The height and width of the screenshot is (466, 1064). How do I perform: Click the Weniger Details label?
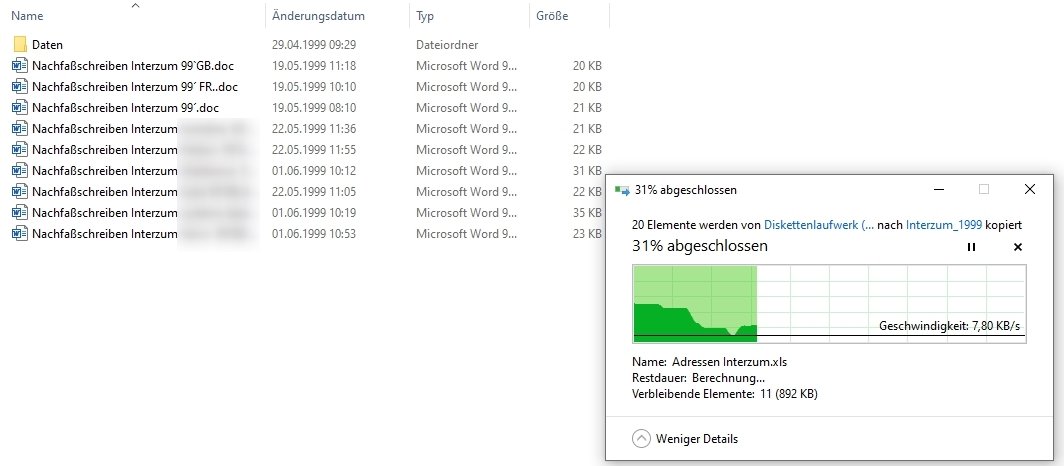[x=697, y=438]
